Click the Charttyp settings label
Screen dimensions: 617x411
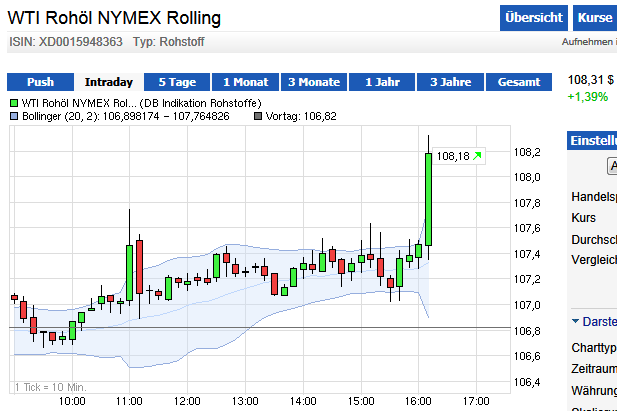tap(594, 348)
